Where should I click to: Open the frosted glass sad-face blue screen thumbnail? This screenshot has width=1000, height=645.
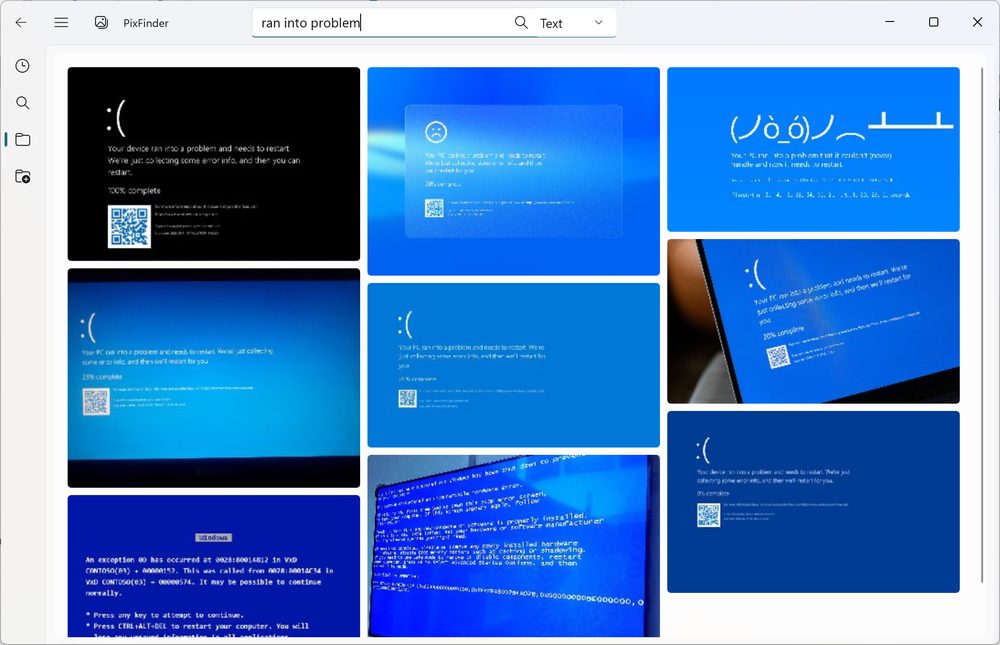513,171
